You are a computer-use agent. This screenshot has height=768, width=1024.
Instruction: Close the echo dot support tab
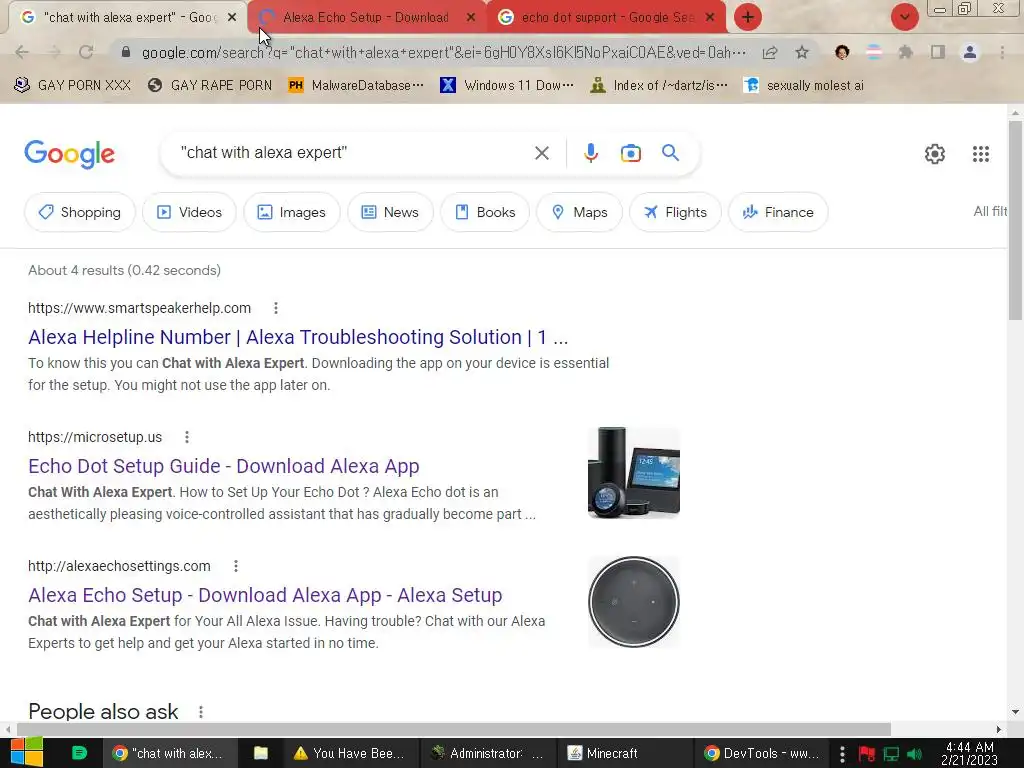point(710,18)
